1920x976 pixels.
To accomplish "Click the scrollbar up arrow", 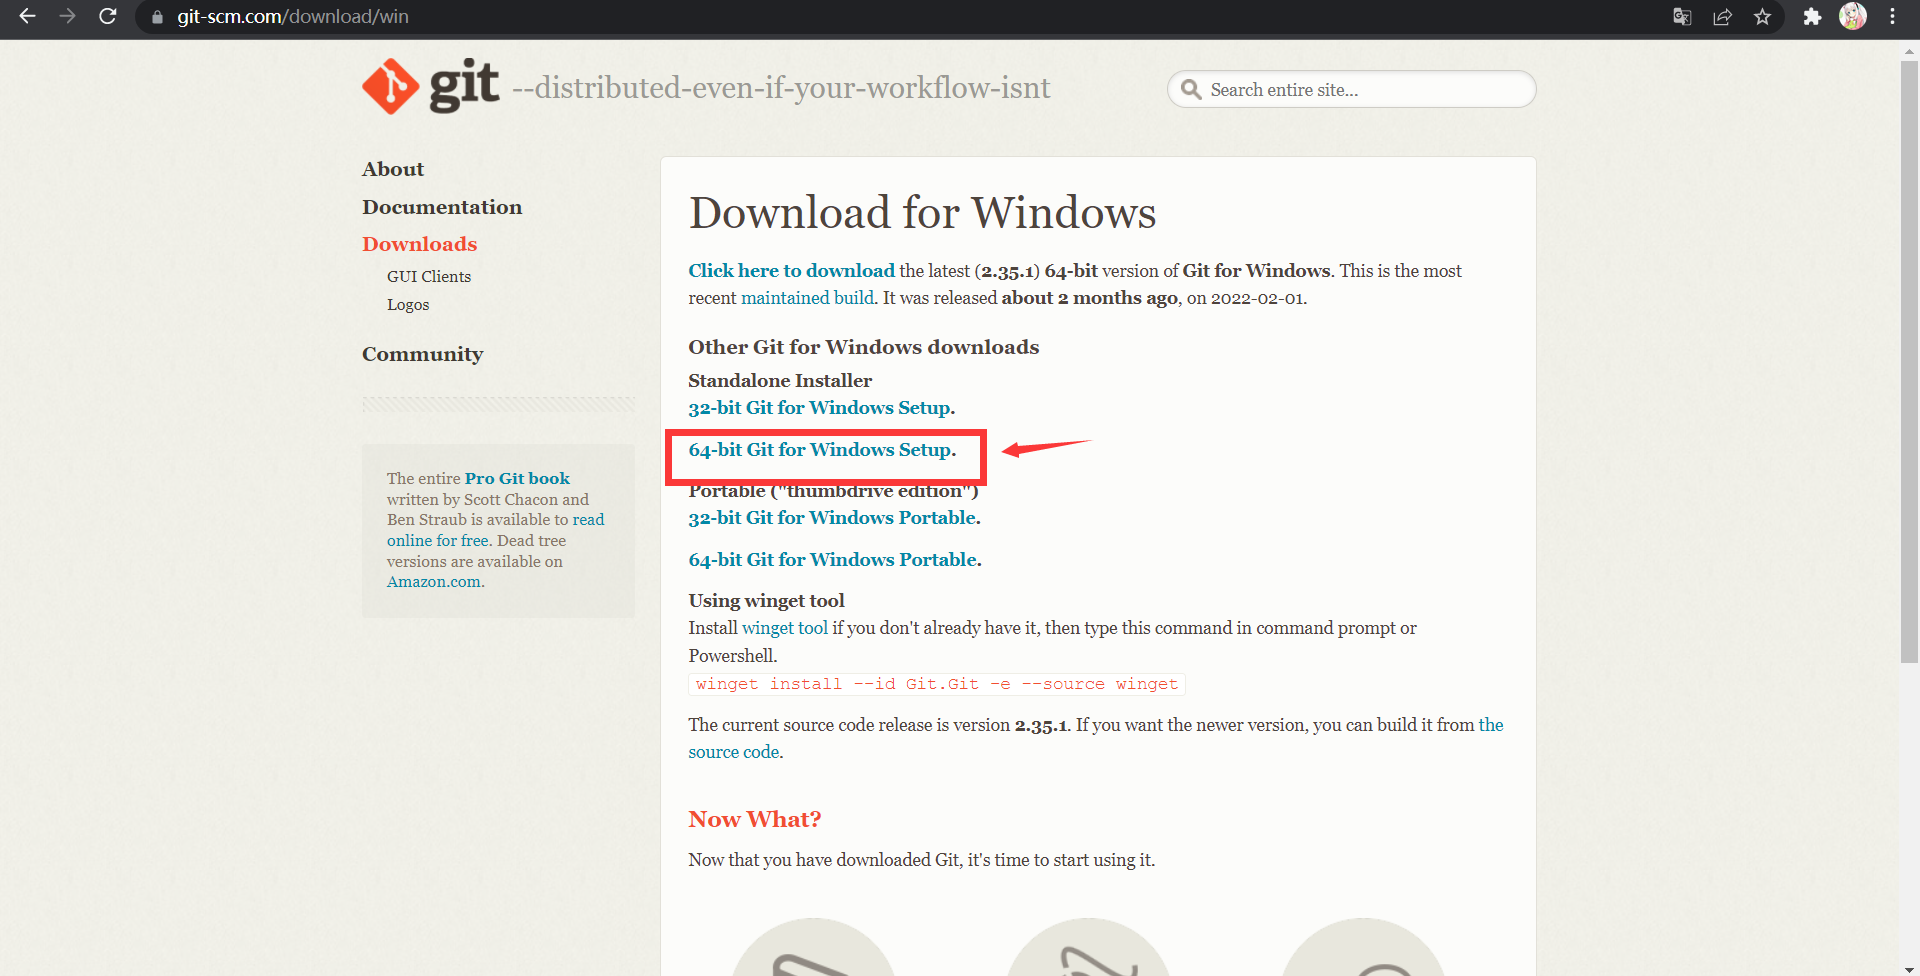I will pos(1909,50).
